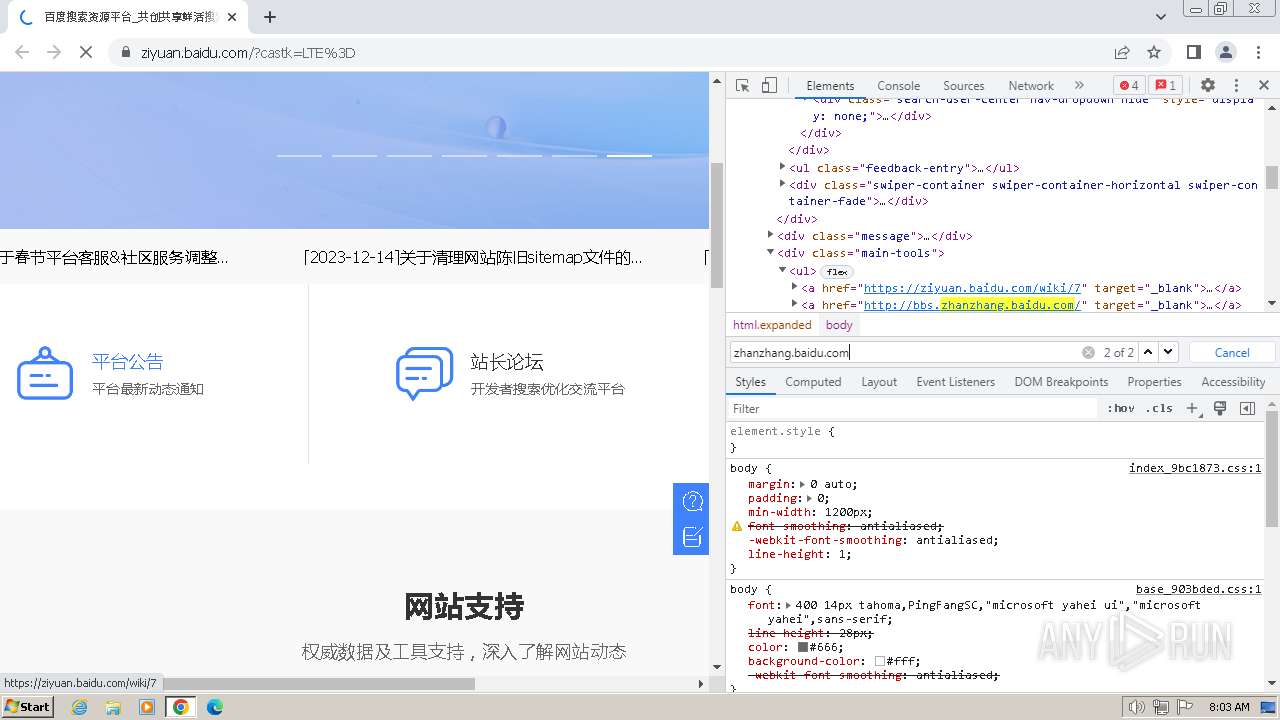
Task: Toggle the .cls element classes panel
Action: coord(1159,408)
